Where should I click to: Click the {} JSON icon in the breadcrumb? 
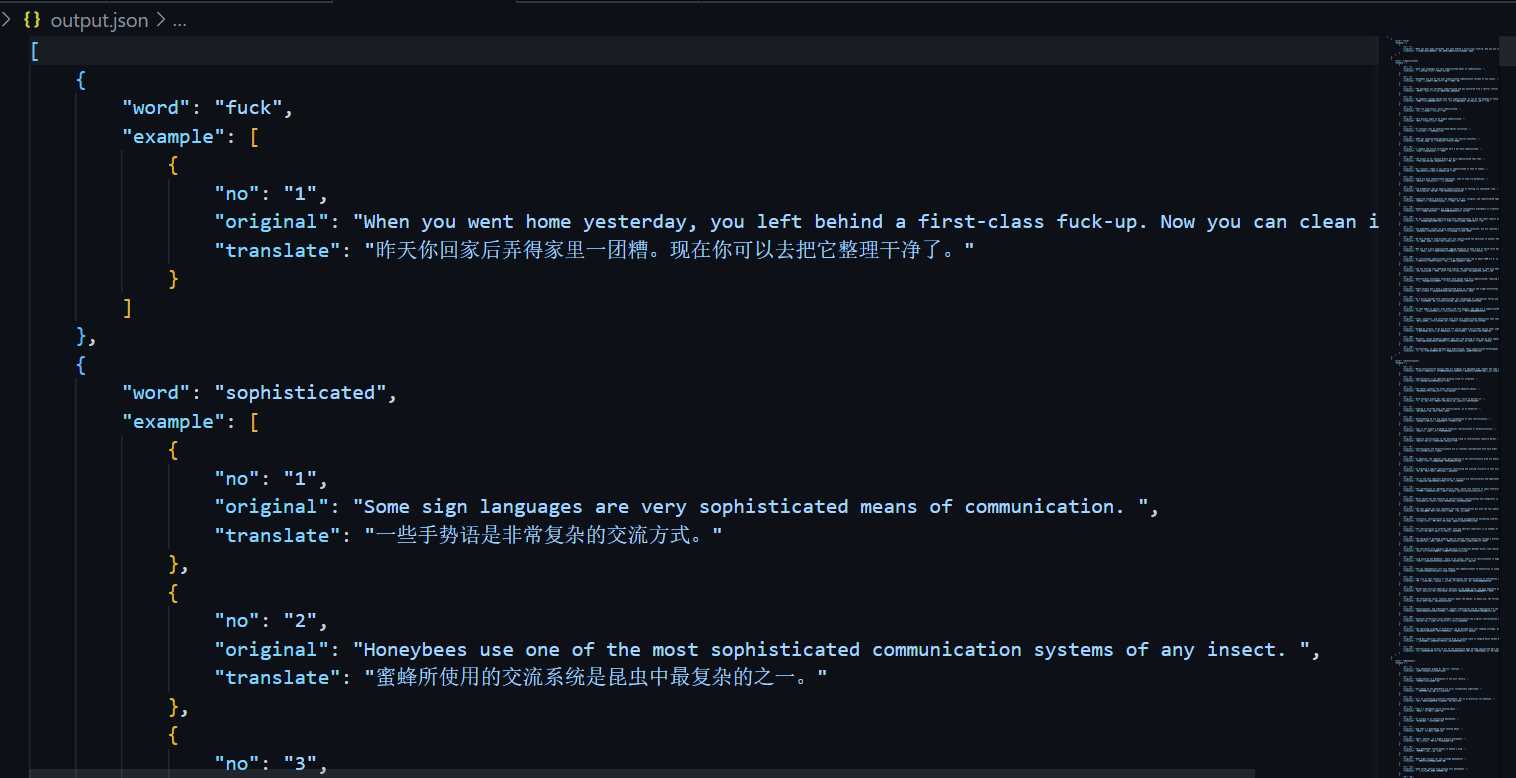click(x=32, y=19)
